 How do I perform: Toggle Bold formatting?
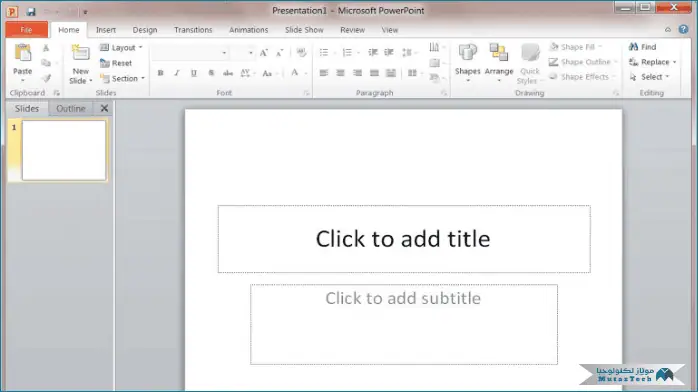pyautogui.click(x=160, y=73)
